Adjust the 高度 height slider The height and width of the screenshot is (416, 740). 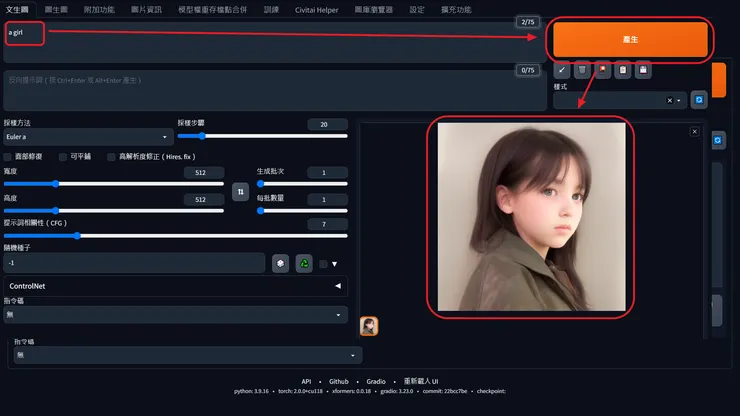pos(114,211)
